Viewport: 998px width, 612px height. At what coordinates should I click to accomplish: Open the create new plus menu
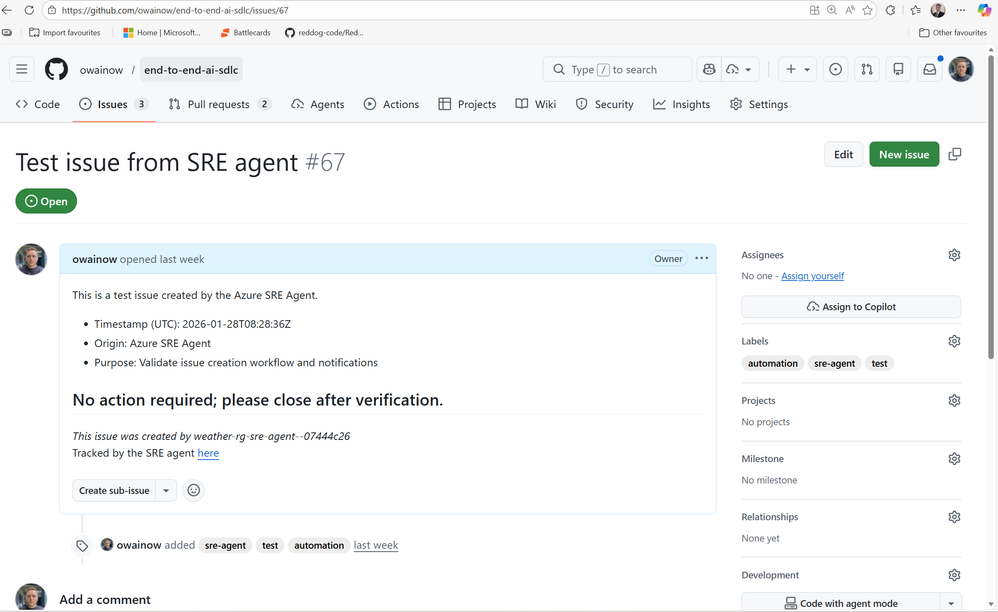(x=798, y=69)
